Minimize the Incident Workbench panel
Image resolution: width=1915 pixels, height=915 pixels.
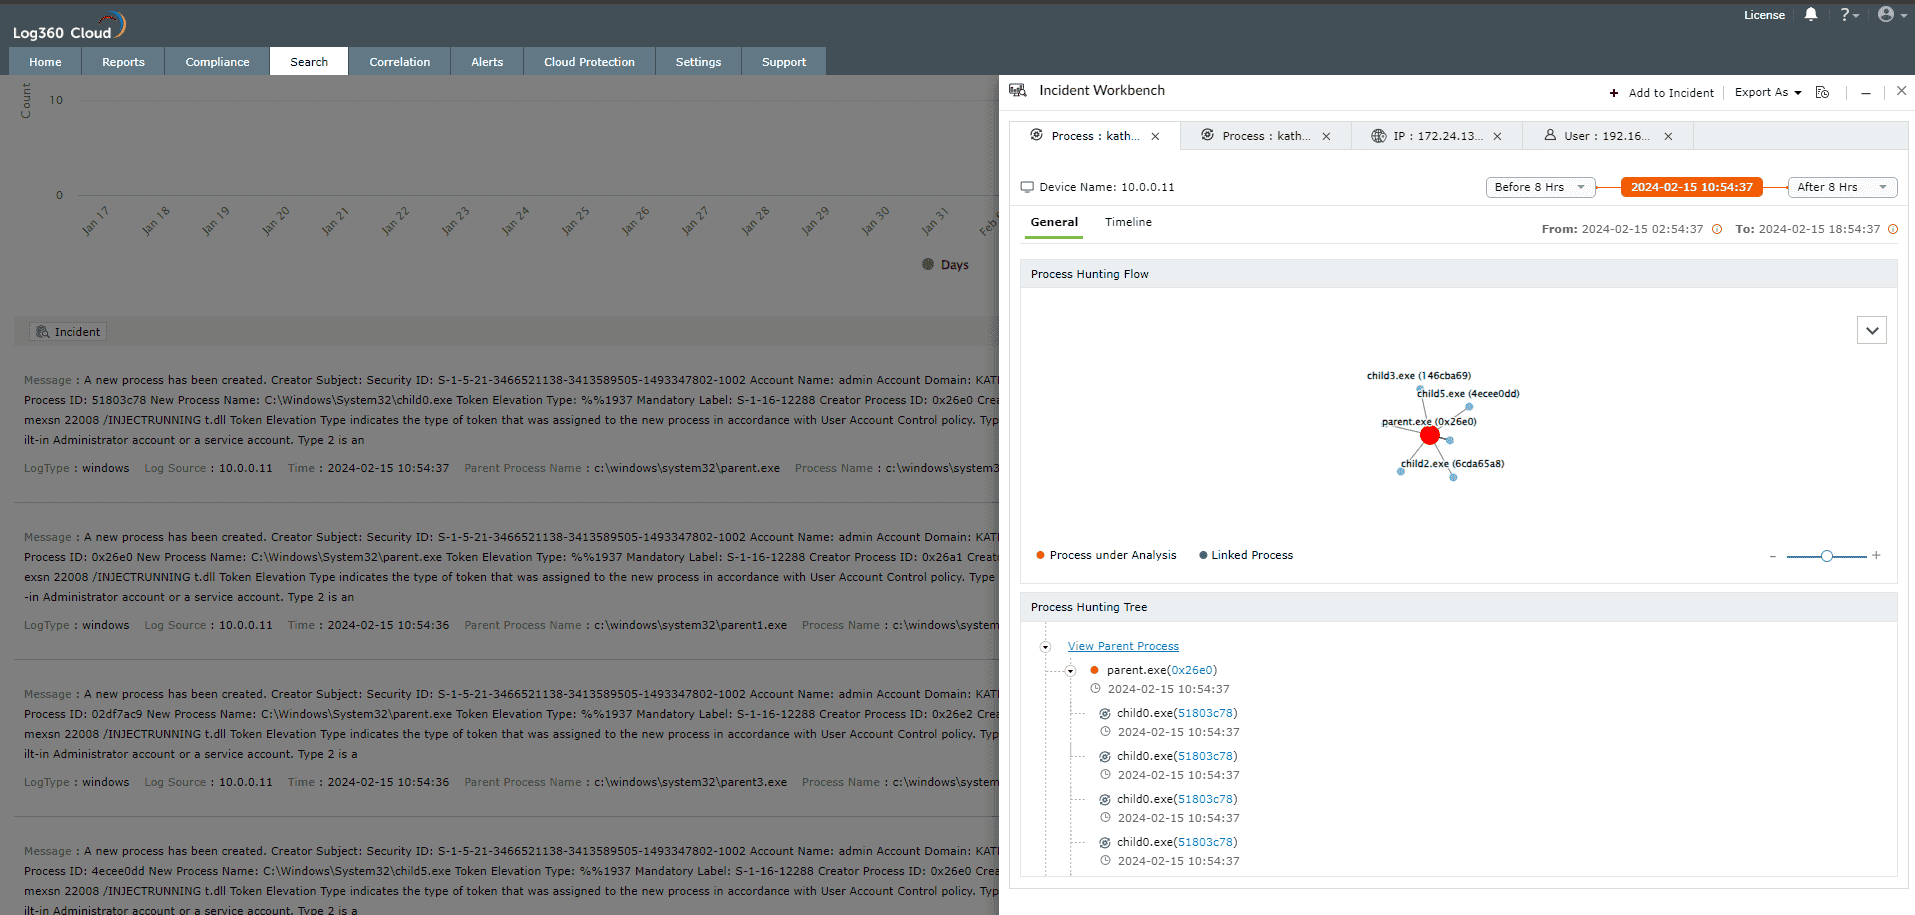click(1866, 92)
